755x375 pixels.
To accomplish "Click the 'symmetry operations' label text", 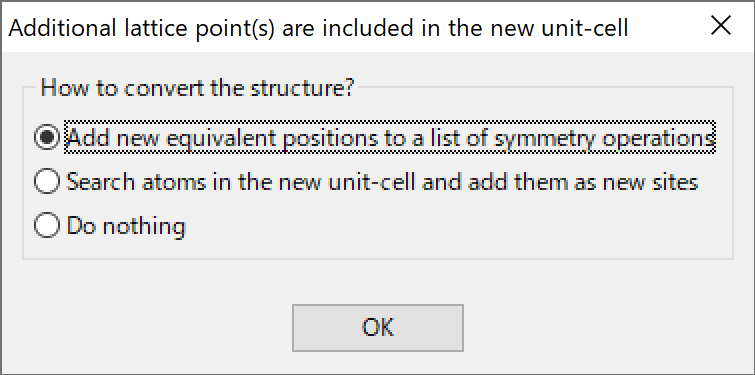I will [x=604, y=139].
